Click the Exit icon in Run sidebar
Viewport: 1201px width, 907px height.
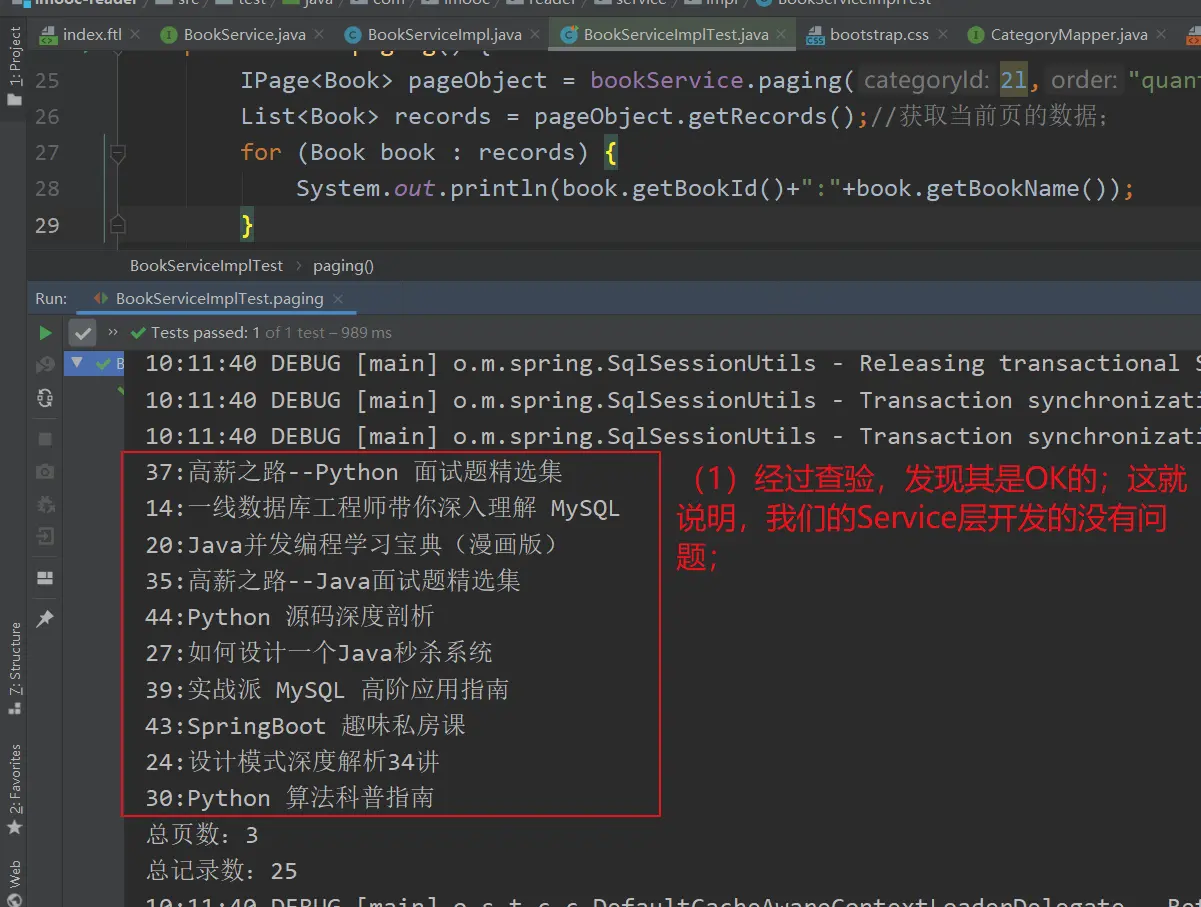(x=45, y=538)
